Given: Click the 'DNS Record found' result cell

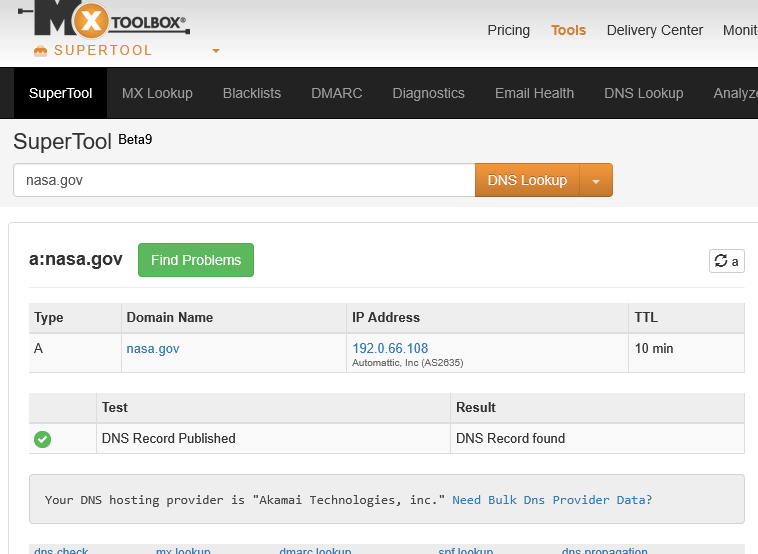Looking at the screenshot, I should 598,438.
